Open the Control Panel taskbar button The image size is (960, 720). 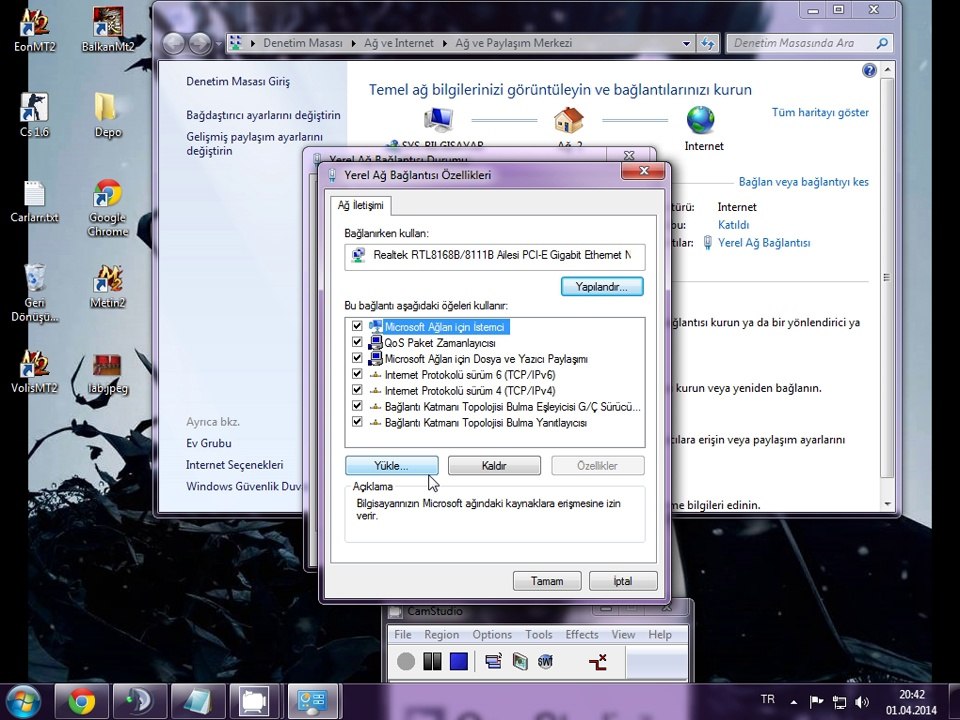point(313,702)
